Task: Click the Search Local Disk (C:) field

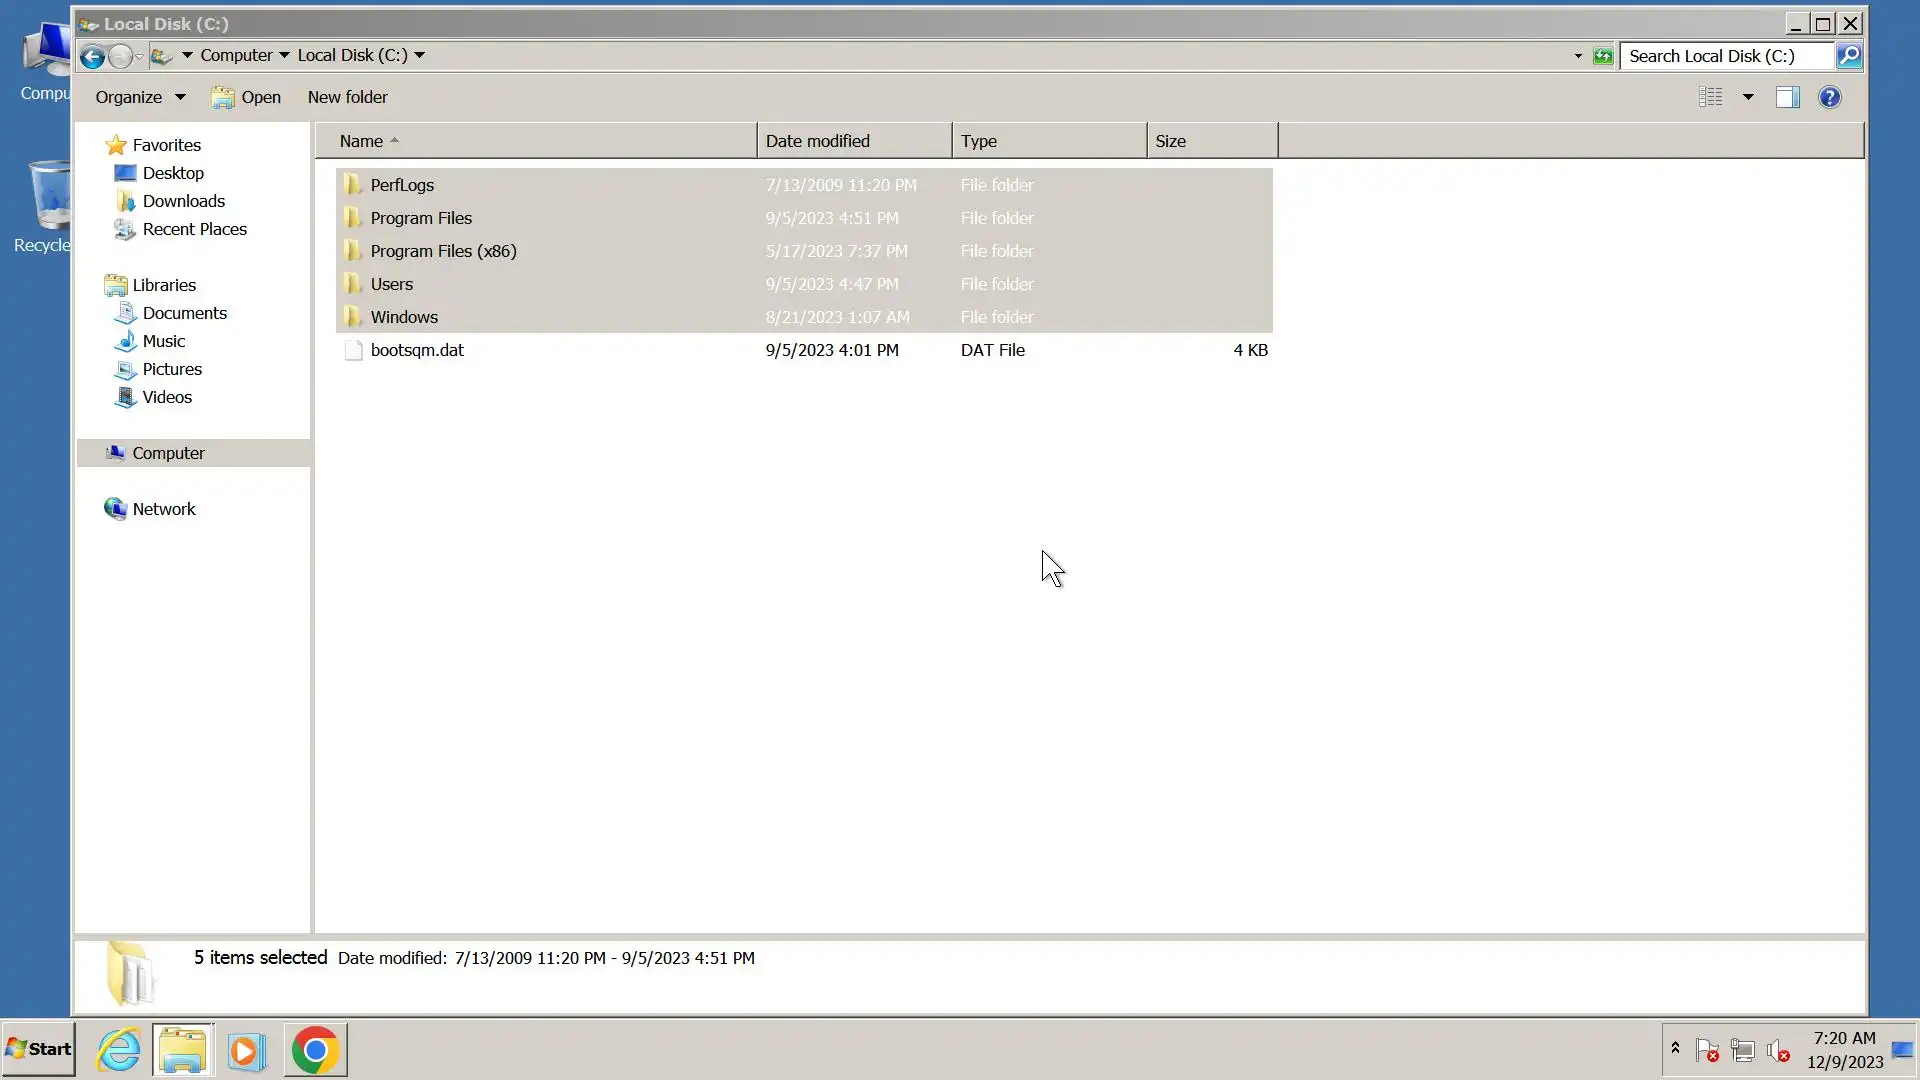Action: [x=1725, y=56]
